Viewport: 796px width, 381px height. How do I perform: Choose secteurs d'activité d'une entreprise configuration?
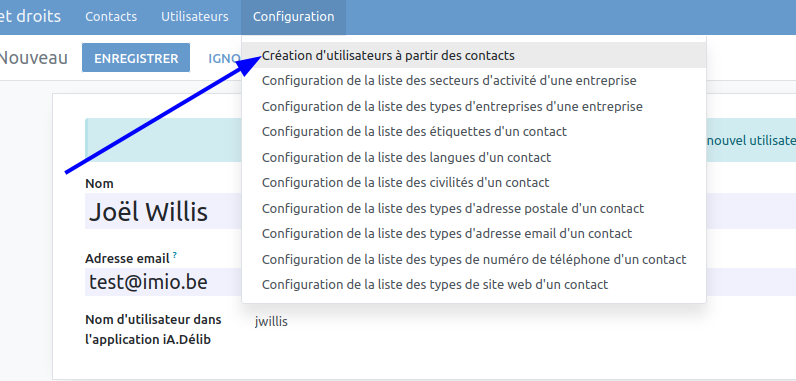pos(474,81)
